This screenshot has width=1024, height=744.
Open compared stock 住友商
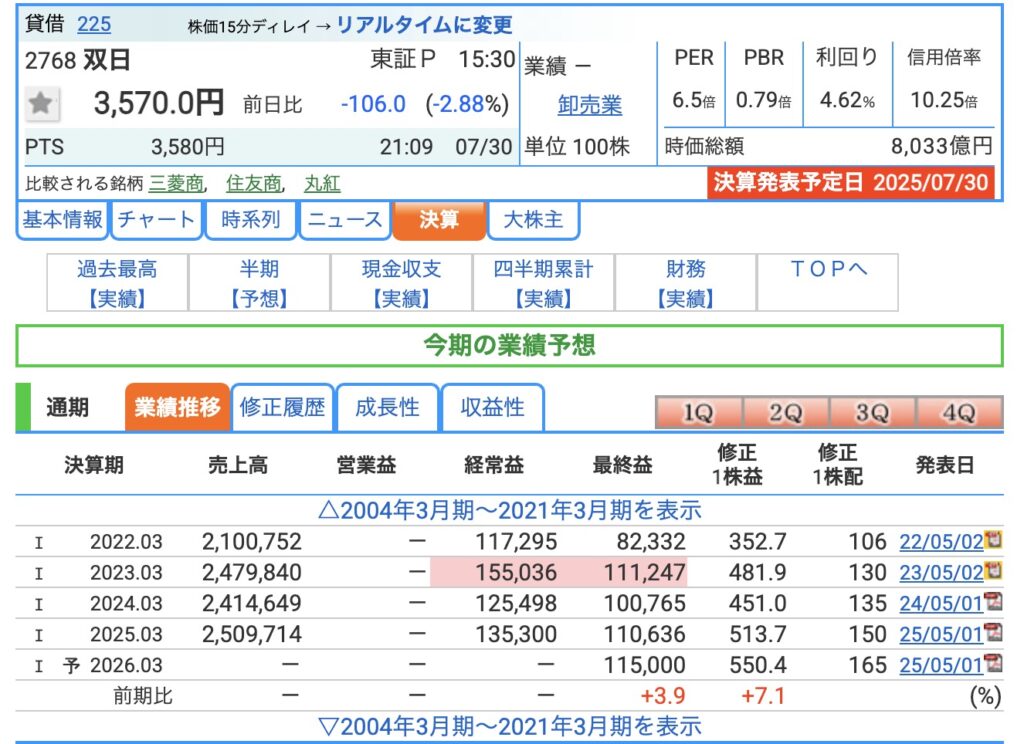pyautogui.click(x=253, y=184)
